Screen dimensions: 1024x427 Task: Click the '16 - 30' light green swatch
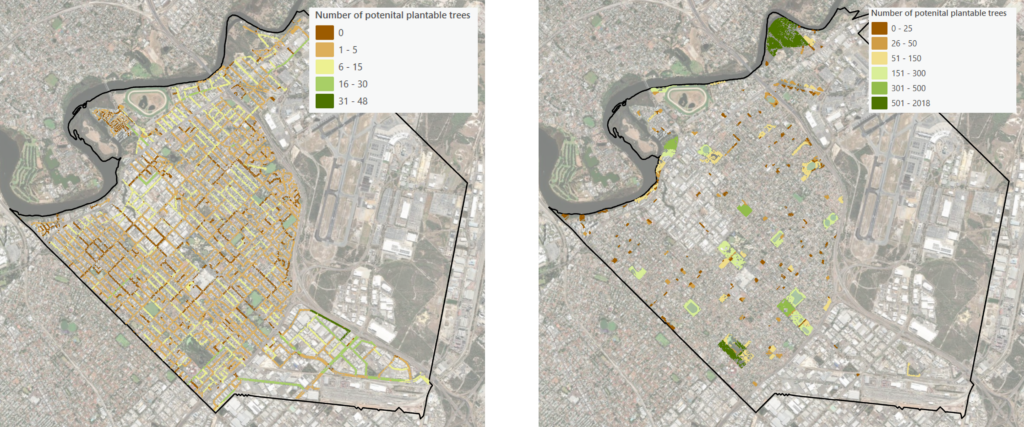pyautogui.click(x=324, y=83)
